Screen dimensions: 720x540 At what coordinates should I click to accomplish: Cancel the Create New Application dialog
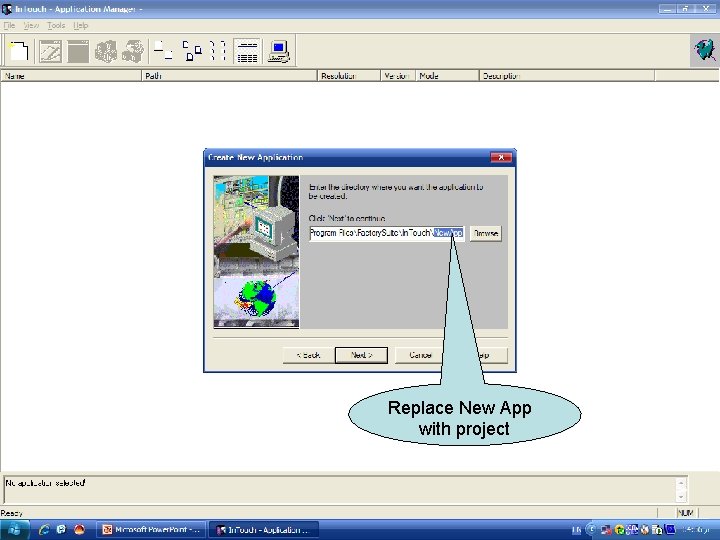420,355
